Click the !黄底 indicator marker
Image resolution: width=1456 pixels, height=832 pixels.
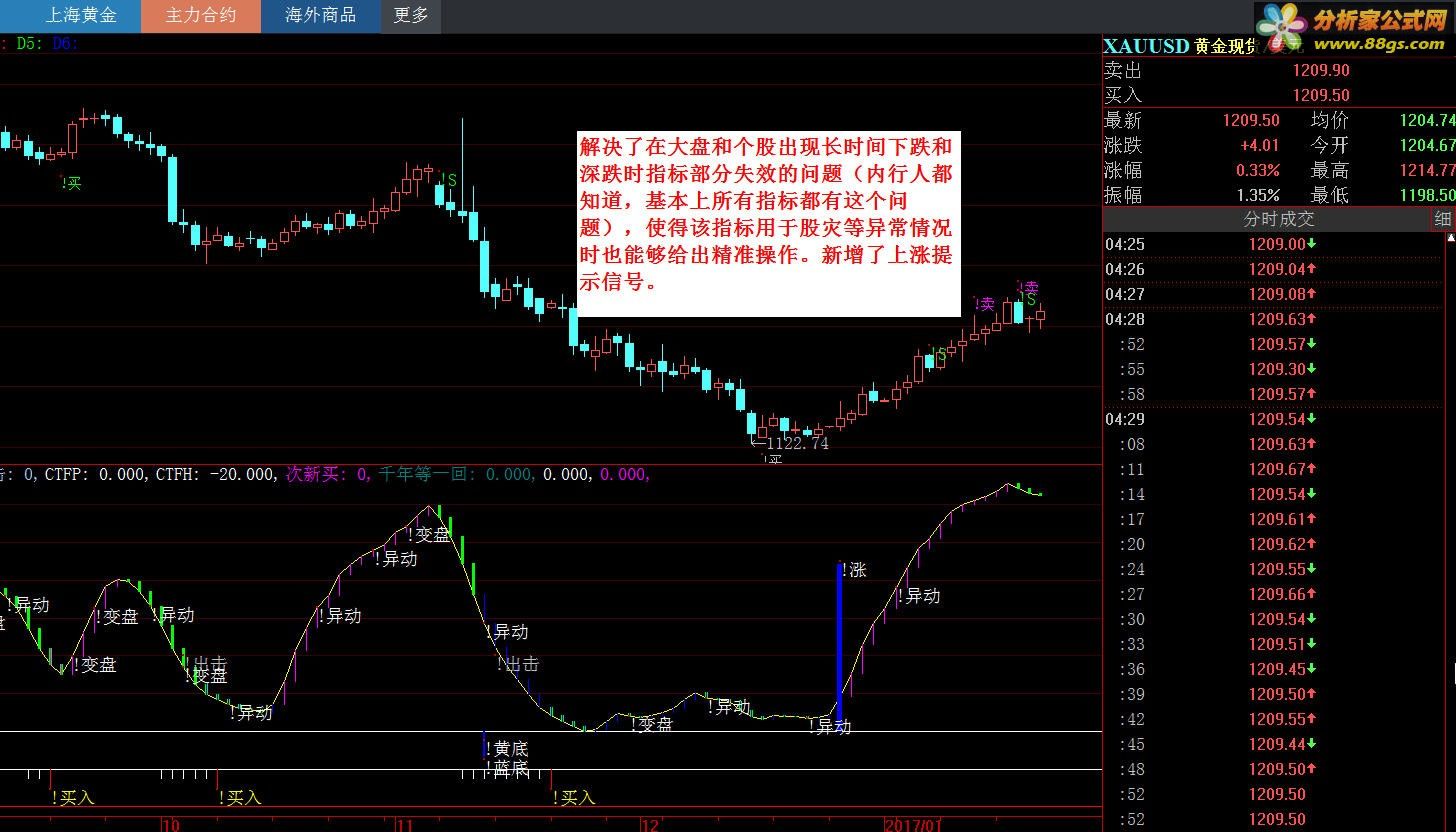[508, 748]
